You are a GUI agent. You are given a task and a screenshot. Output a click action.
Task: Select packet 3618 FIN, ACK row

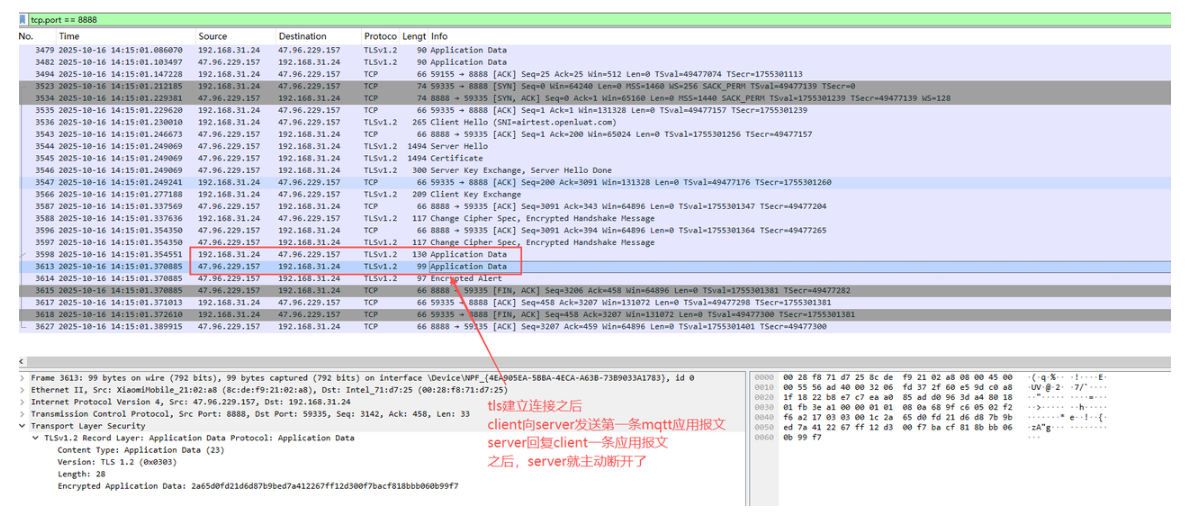tap(594, 315)
